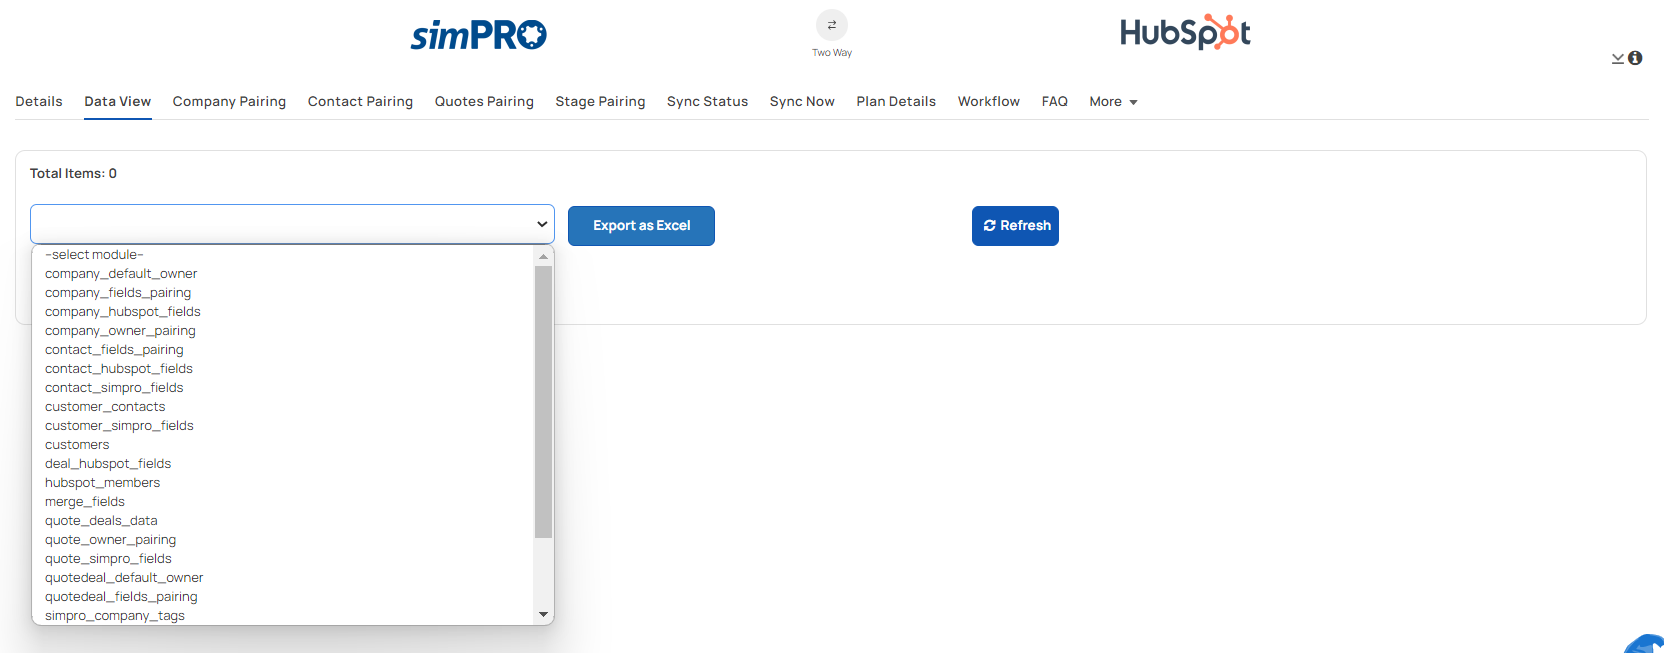Select customer_simpro_fields option
Viewport: 1664px width, 653px height.
tap(284, 426)
